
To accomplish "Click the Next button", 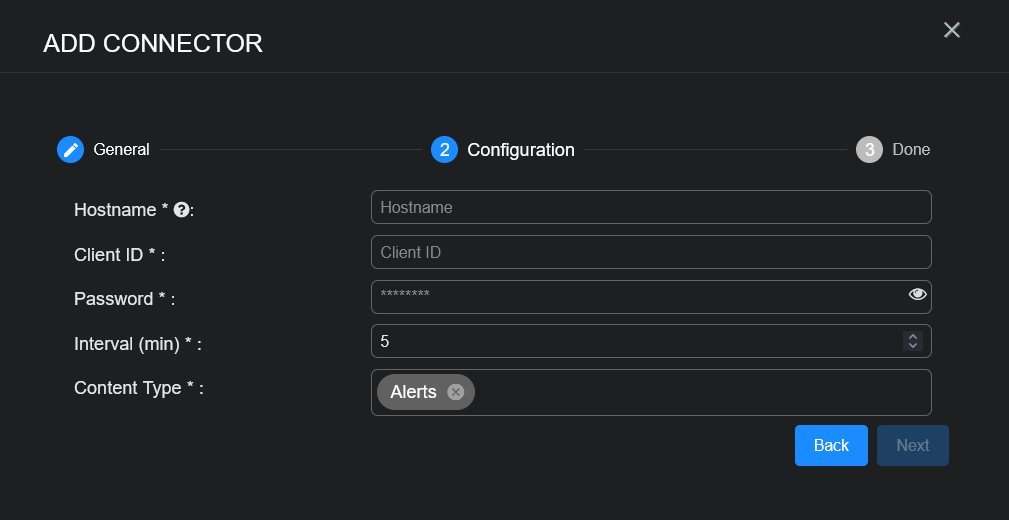I will [912, 445].
